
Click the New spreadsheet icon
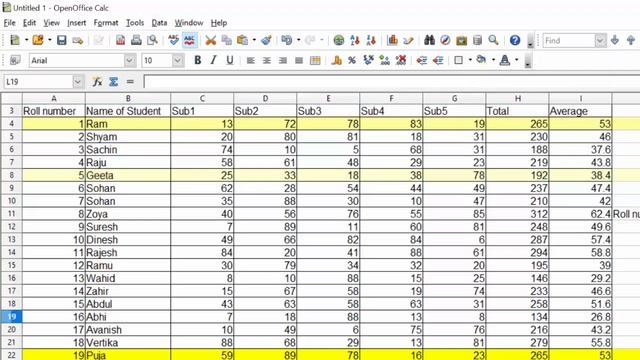point(15,40)
